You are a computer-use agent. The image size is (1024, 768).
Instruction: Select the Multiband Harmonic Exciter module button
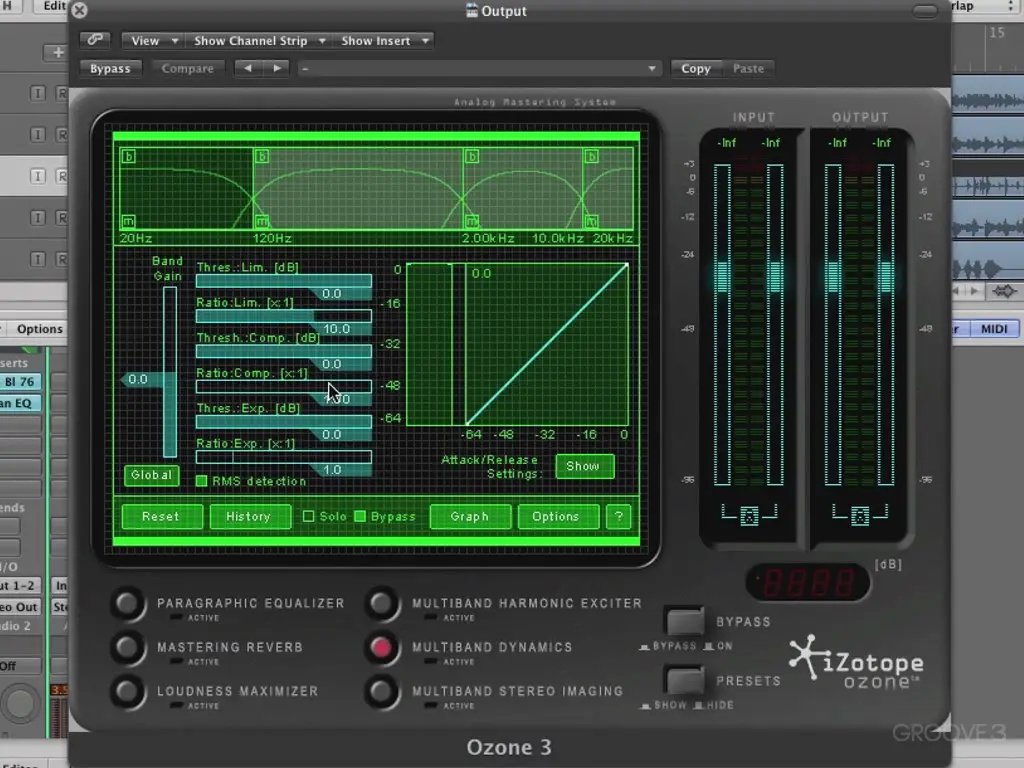click(382, 604)
